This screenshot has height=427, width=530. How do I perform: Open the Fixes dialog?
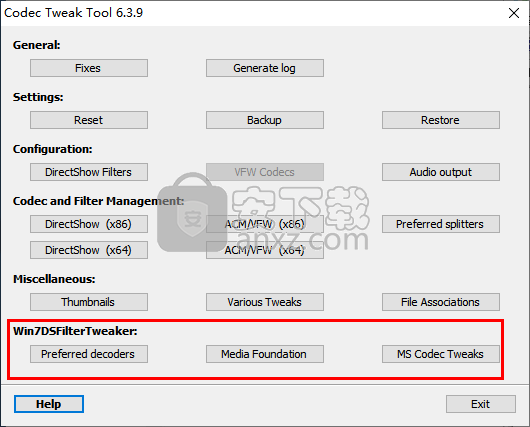[89, 68]
